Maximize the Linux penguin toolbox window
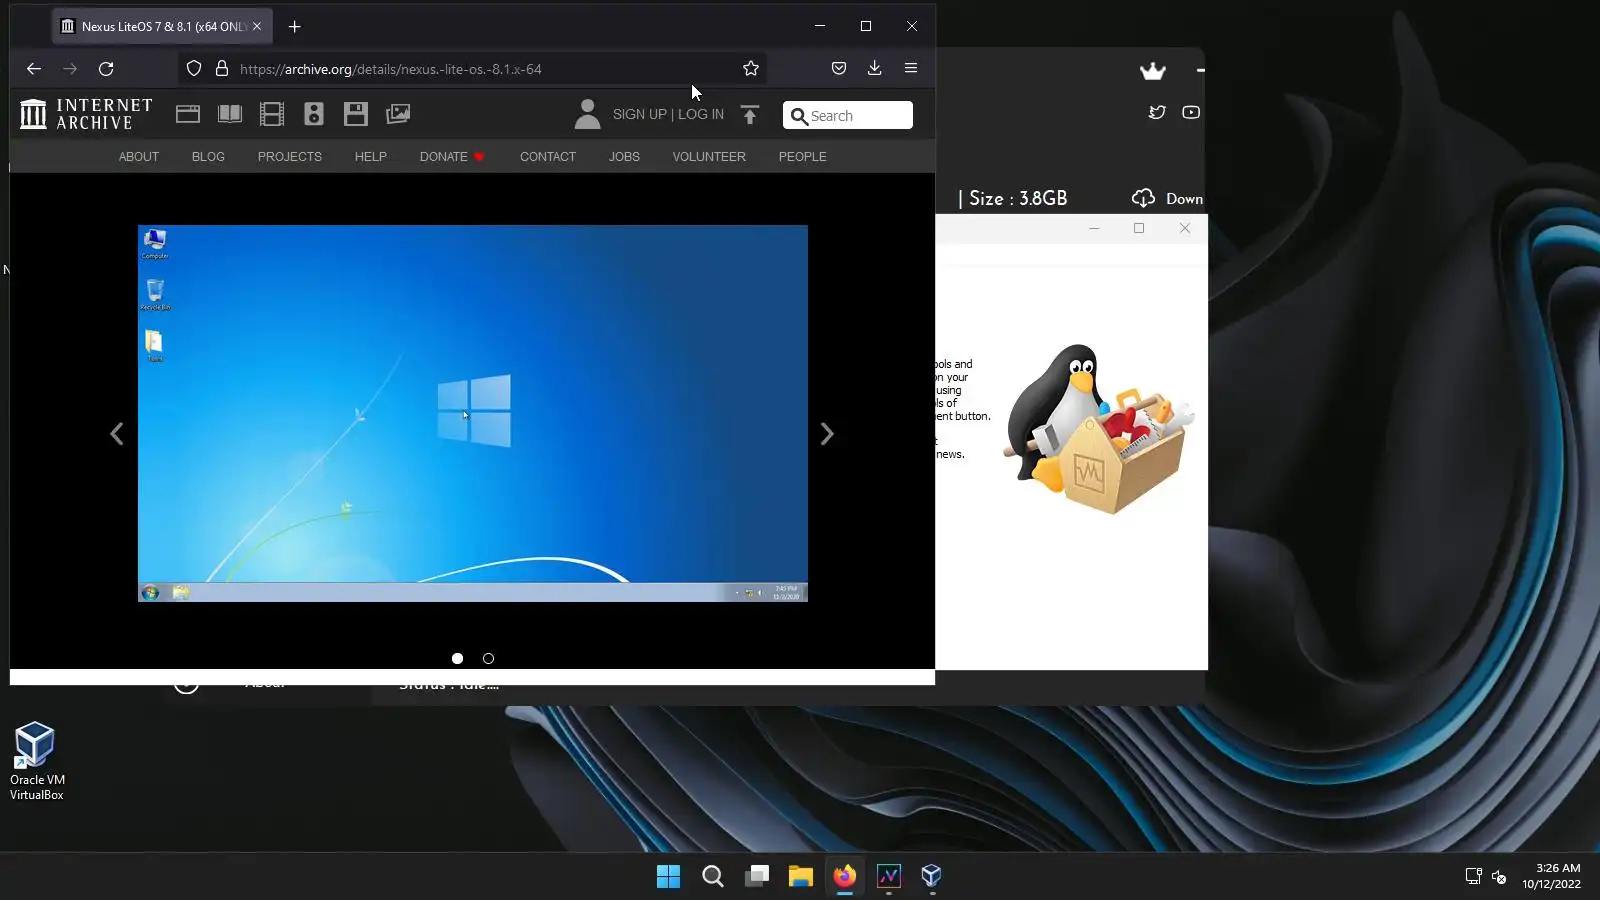 1139,228
